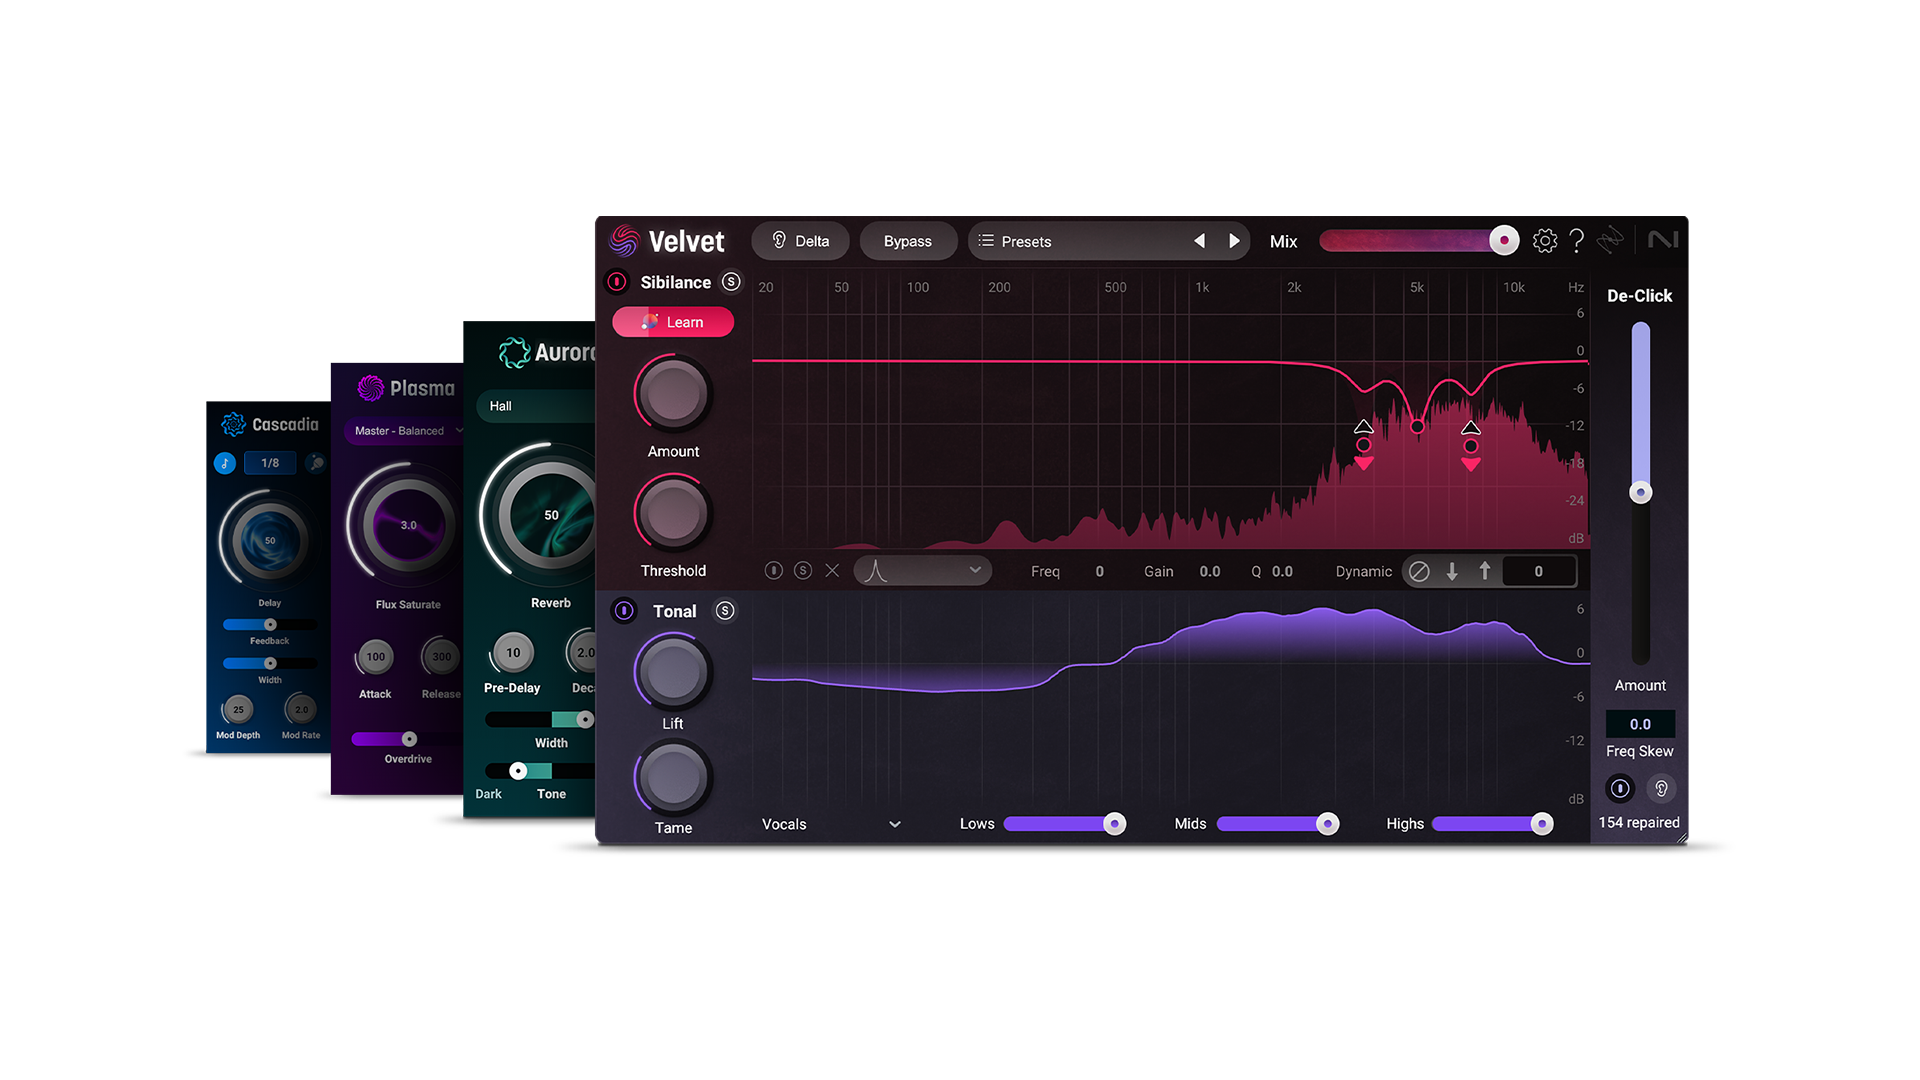Image resolution: width=1920 pixels, height=1080 pixels.
Task: Click the Native Instruments logo
Action: 1662,240
